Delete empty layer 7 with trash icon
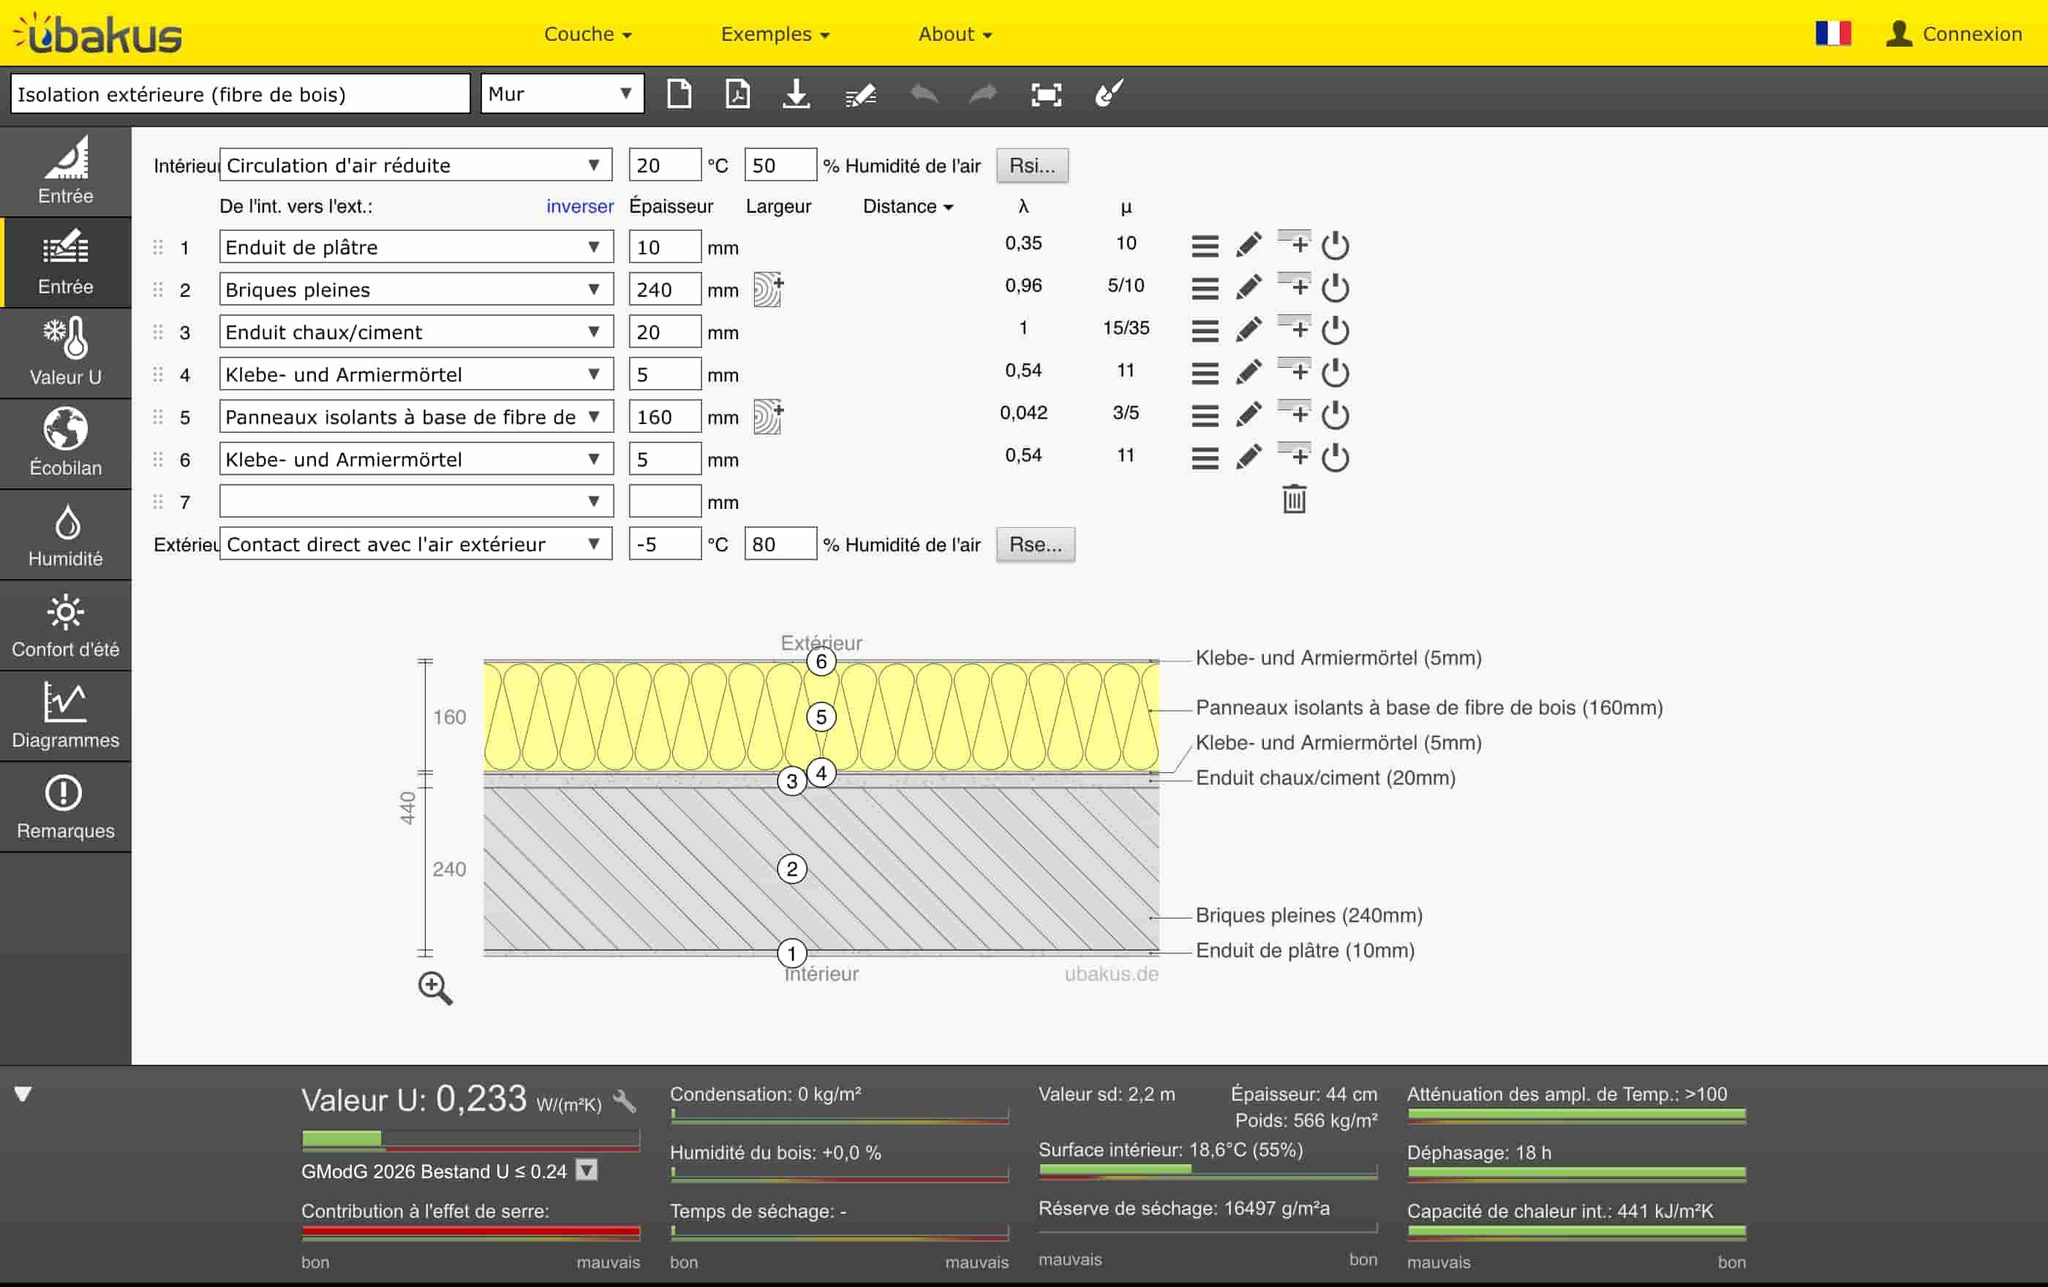2048x1287 pixels. pyautogui.click(x=1294, y=499)
